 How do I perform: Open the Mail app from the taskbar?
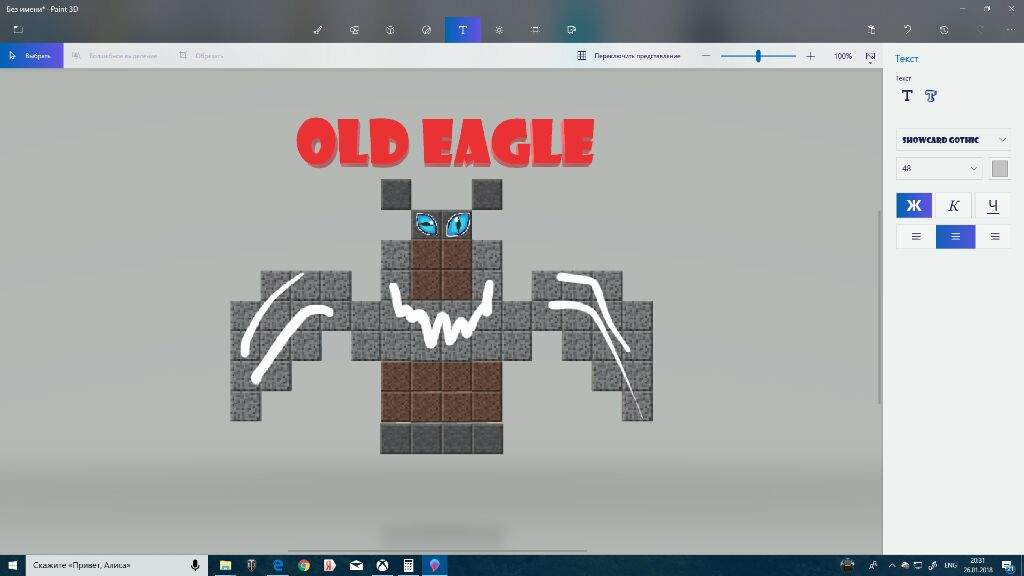click(x=356, y=566)
